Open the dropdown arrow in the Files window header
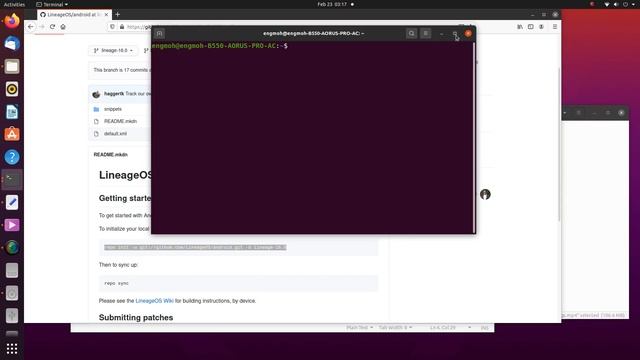The image size is (640, 360). [x=565, y=113]
